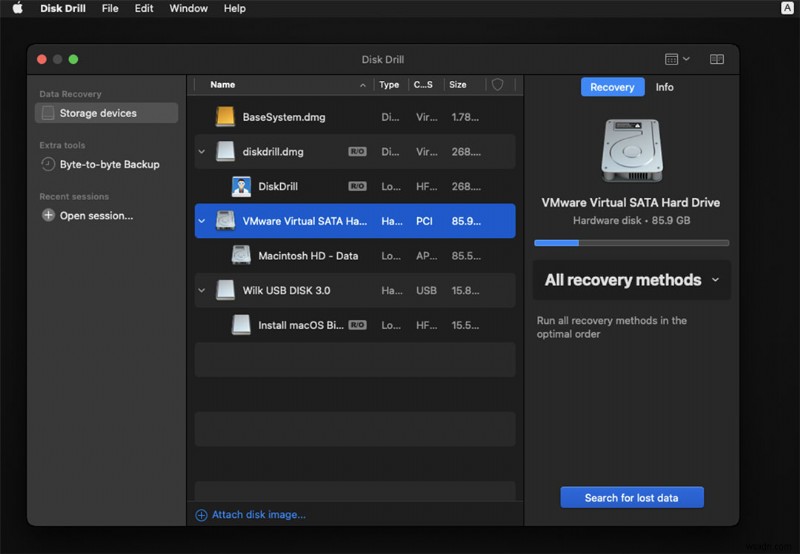Click Search for lost data button
This screenshot has width=800, height=554.
pos(631,498)
